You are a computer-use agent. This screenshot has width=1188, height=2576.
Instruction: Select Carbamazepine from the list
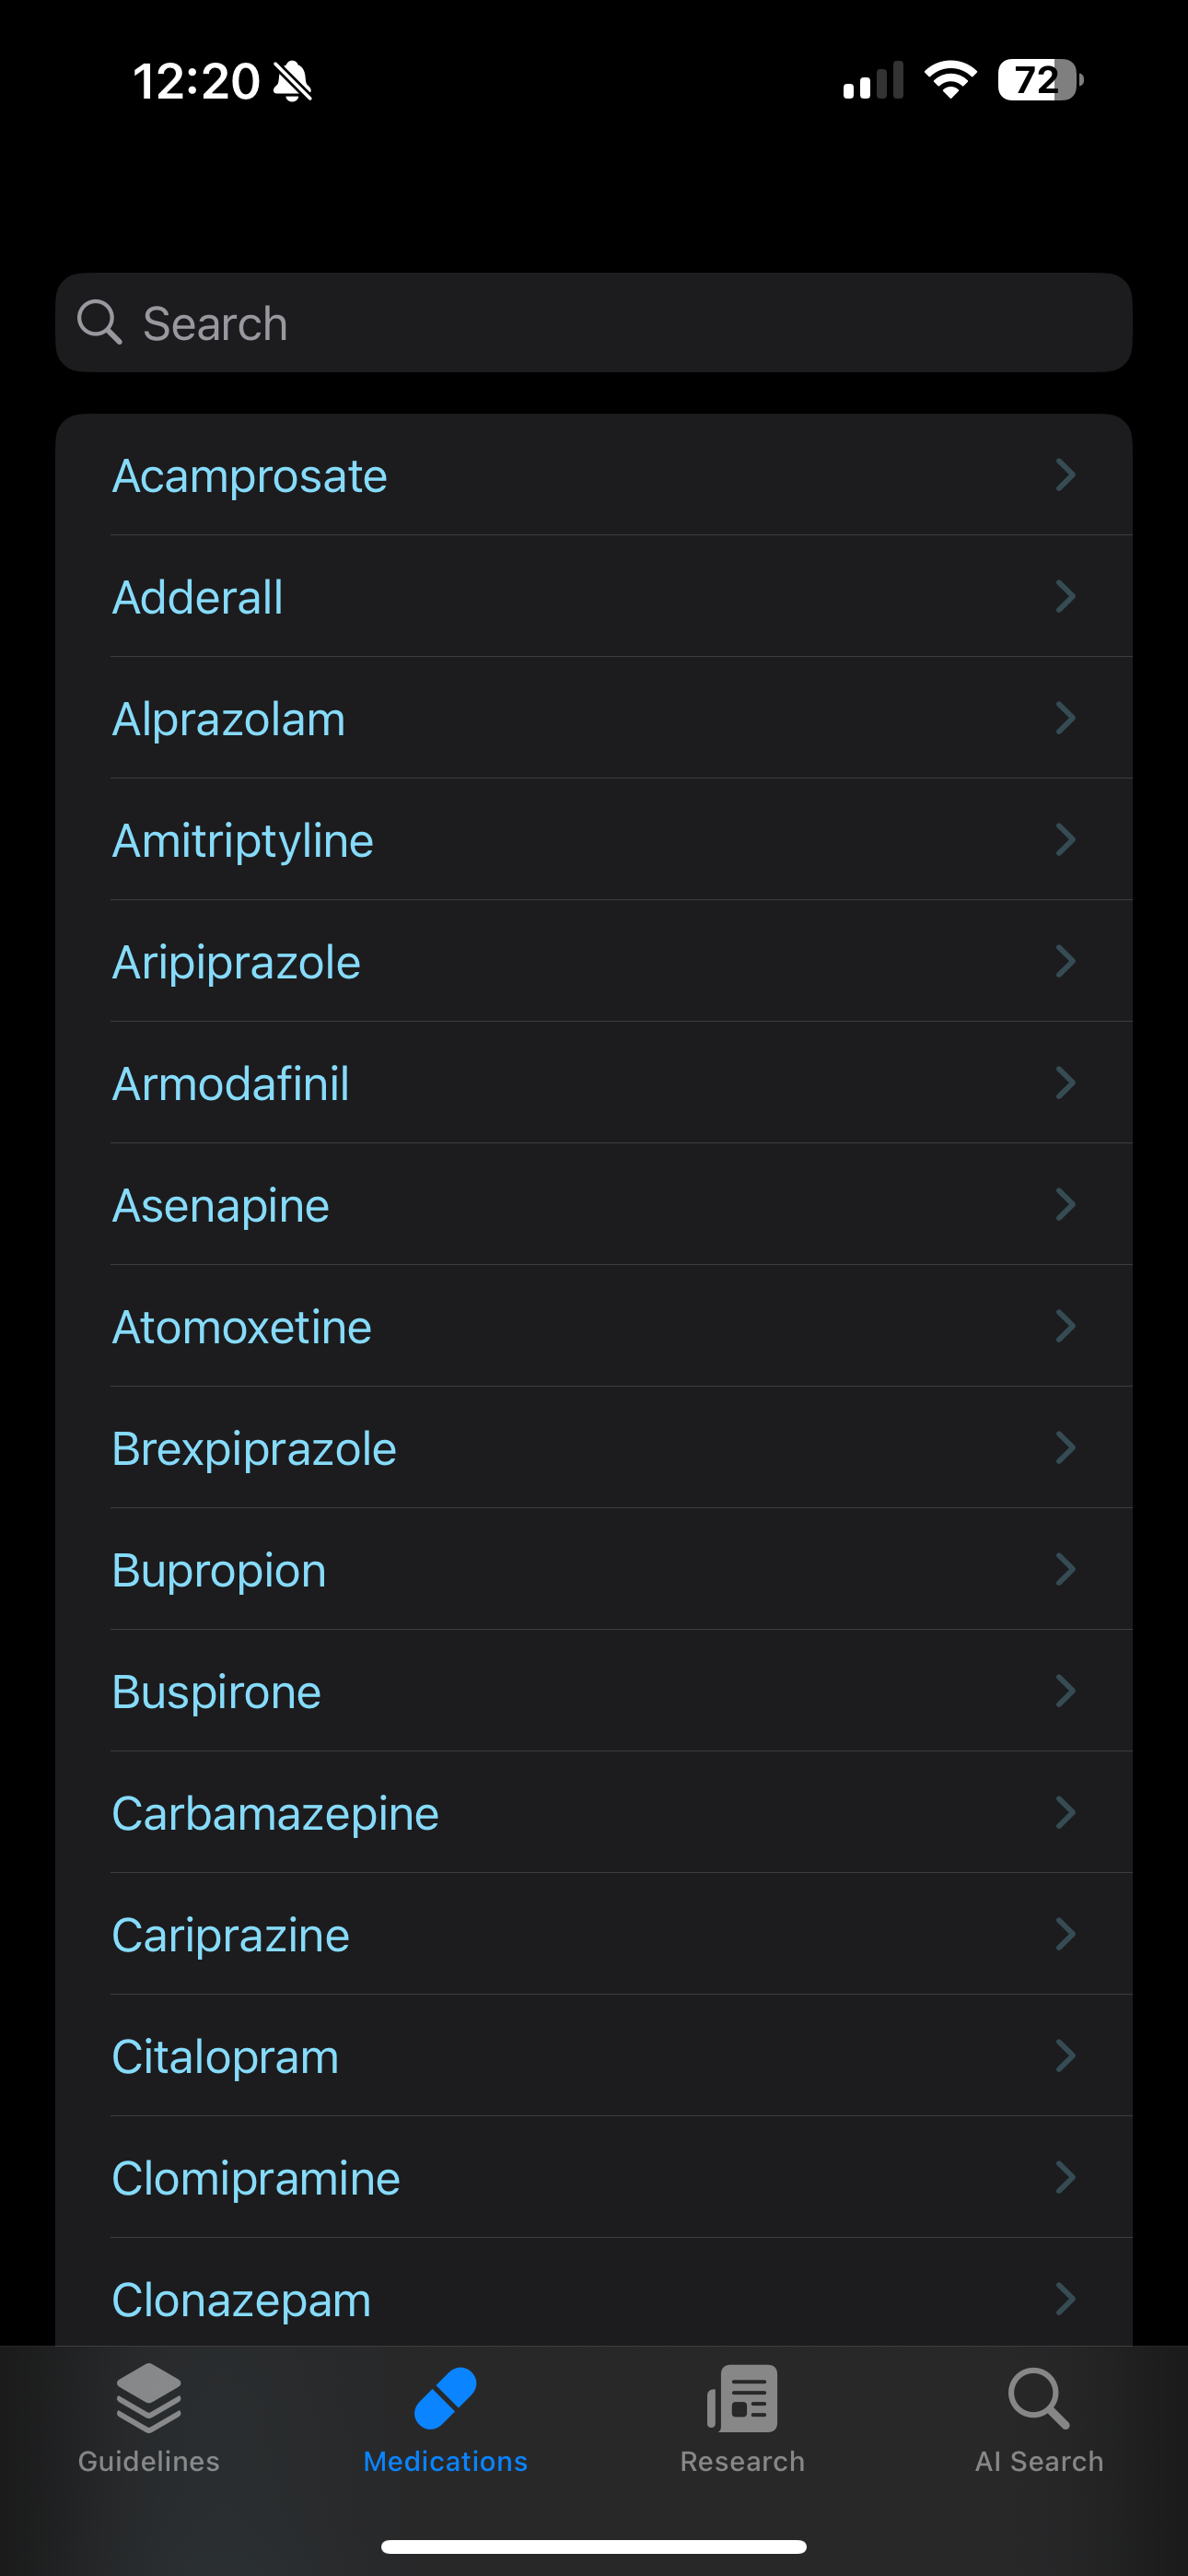pyautogui.click(x=594, y=1812)
